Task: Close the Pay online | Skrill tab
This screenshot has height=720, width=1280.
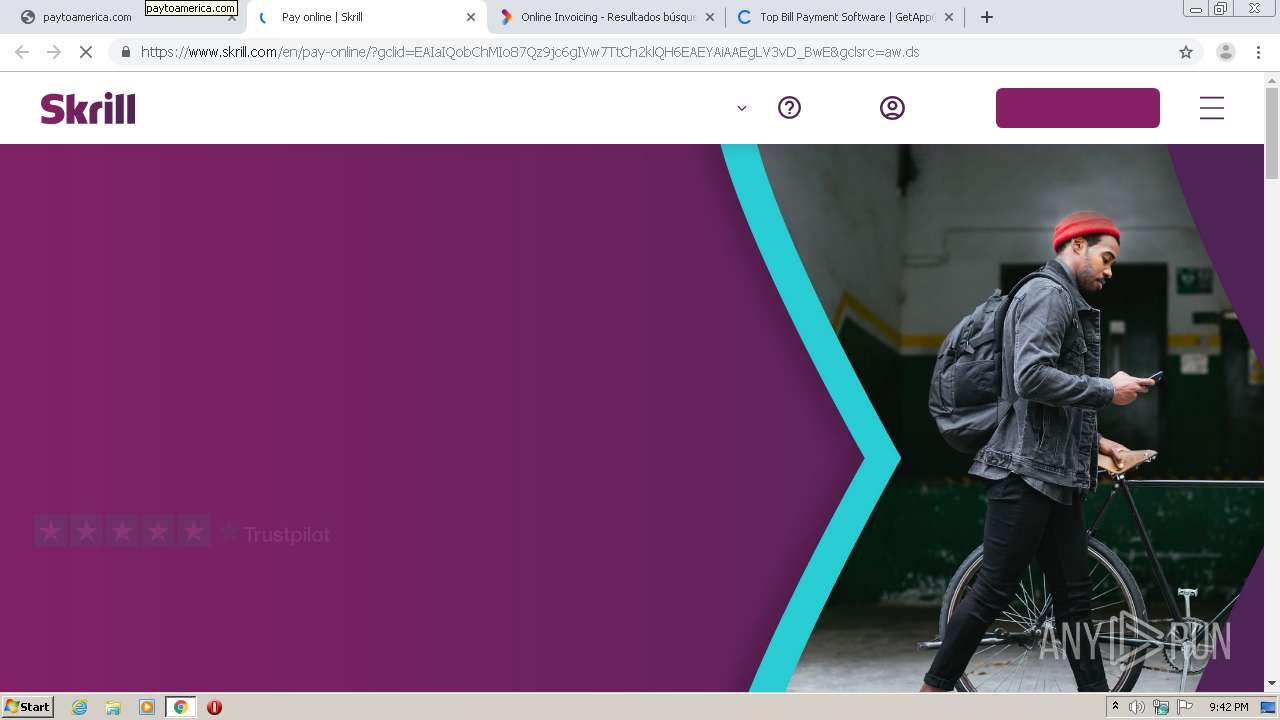Action: (471, 17)
